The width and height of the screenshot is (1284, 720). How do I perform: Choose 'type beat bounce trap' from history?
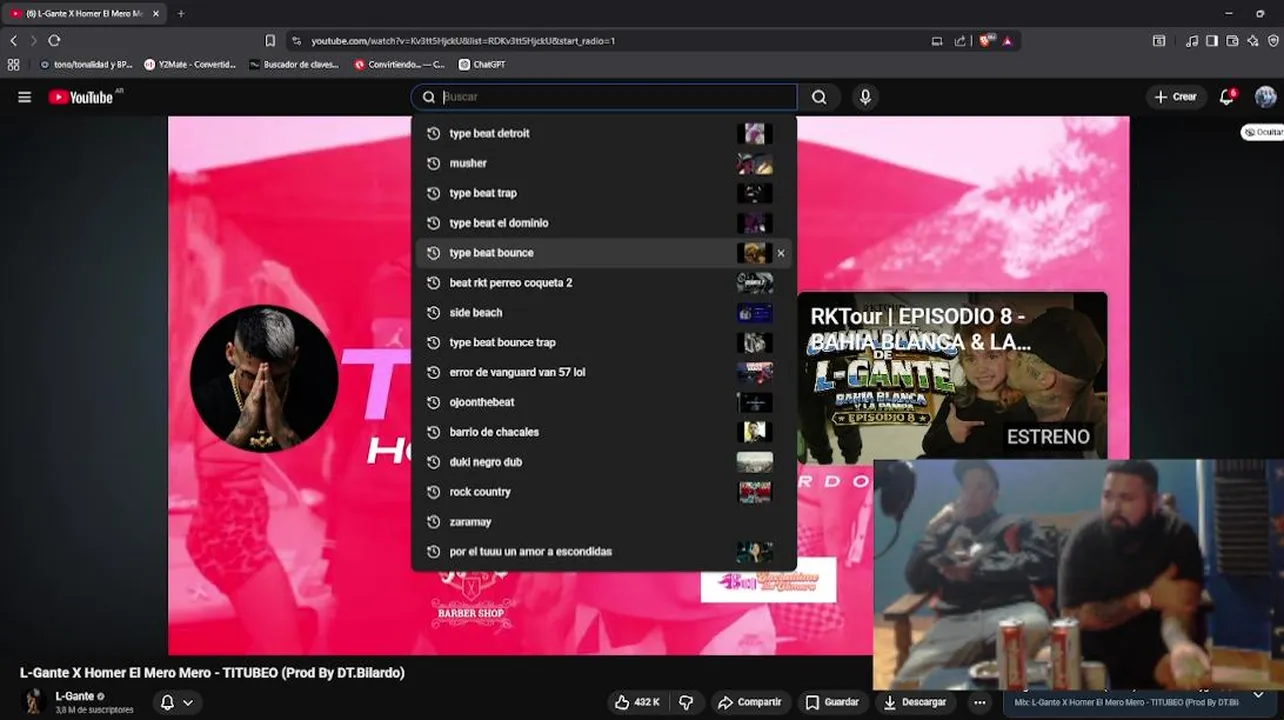pos(604,342)
